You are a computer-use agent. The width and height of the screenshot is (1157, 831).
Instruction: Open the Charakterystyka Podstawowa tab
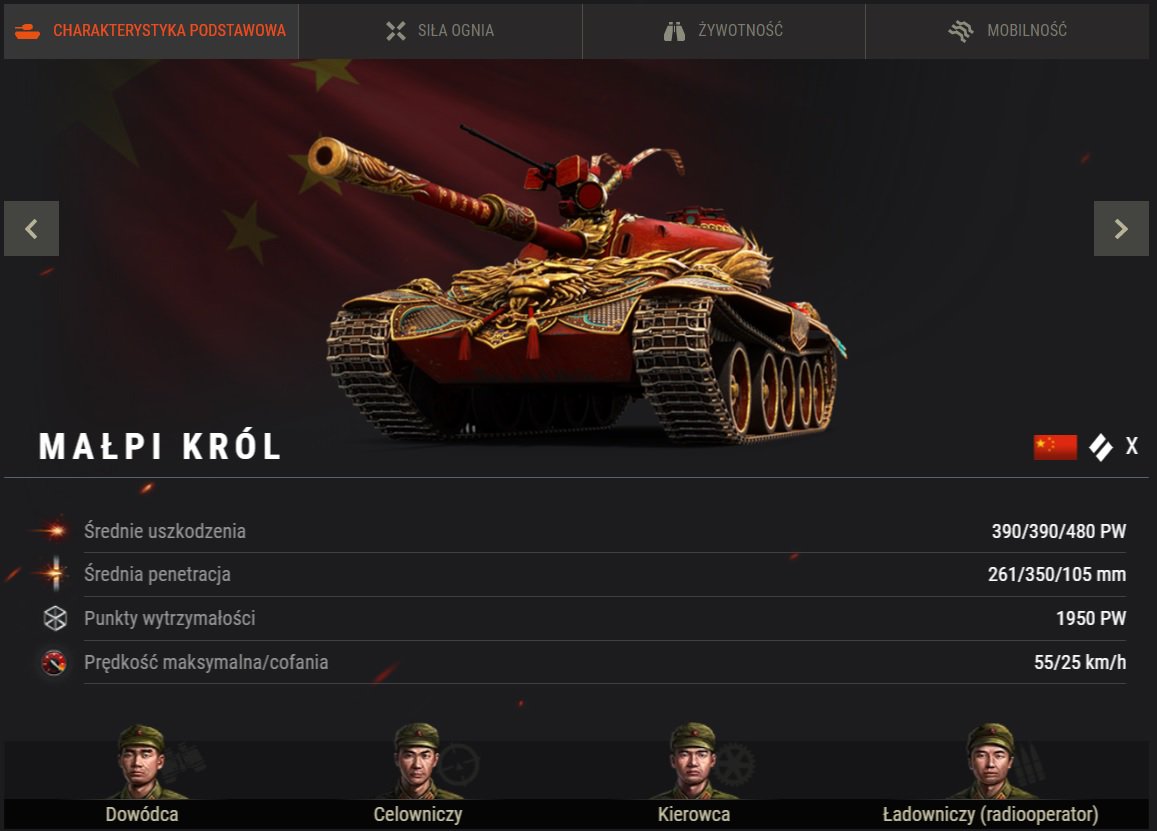151,31
